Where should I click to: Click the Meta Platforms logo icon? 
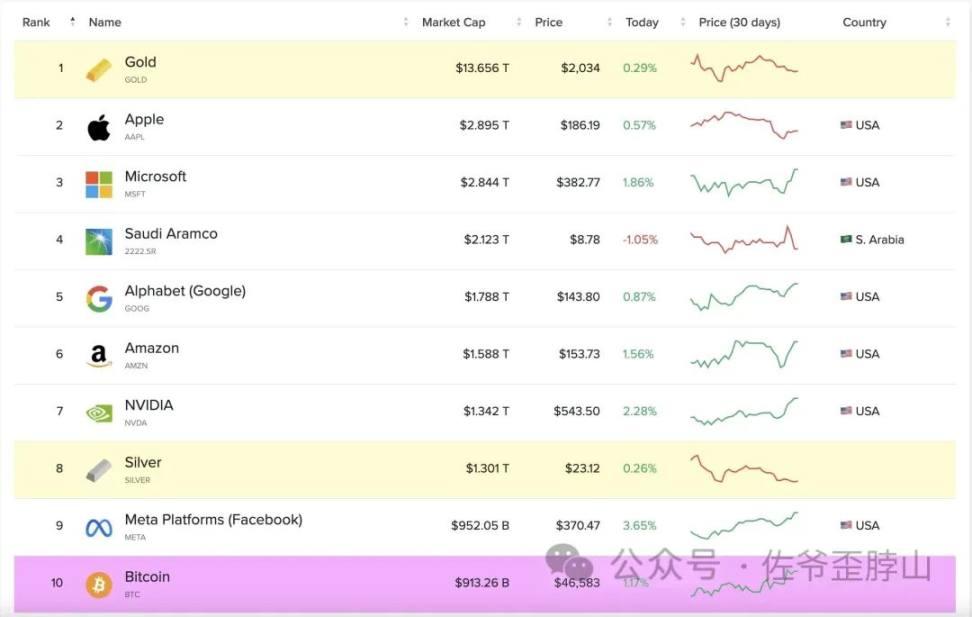click(x=99, y=527)
